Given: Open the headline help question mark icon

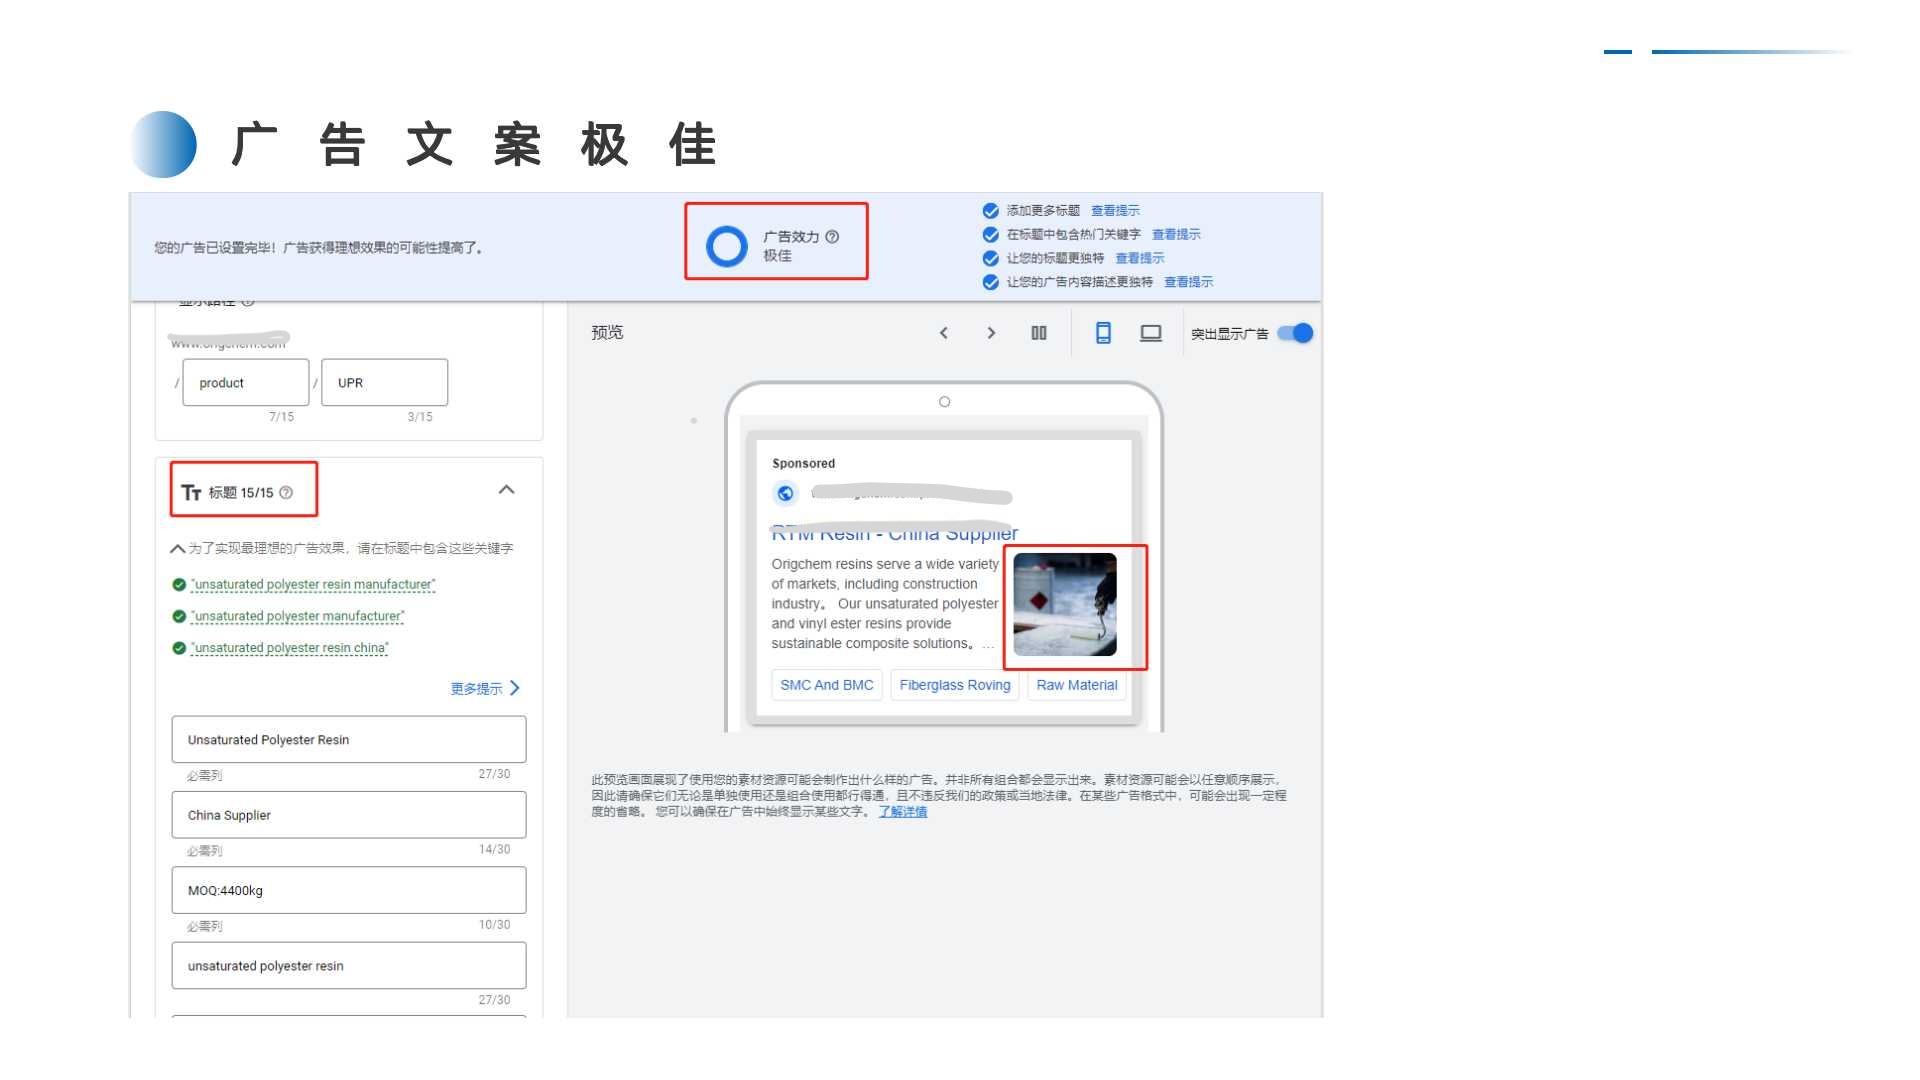Looking at the screenshot, I should (x=285, y=491).
